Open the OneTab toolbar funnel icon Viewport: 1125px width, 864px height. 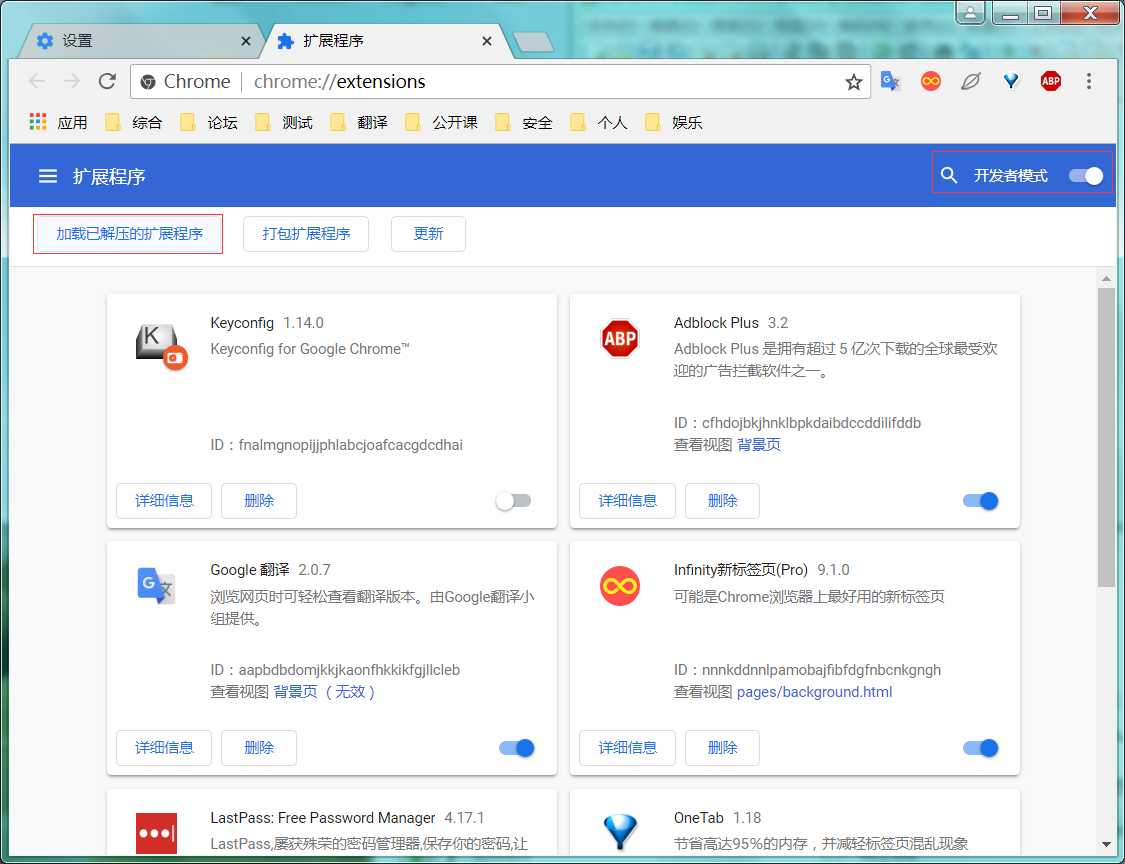coord(1011,81)
